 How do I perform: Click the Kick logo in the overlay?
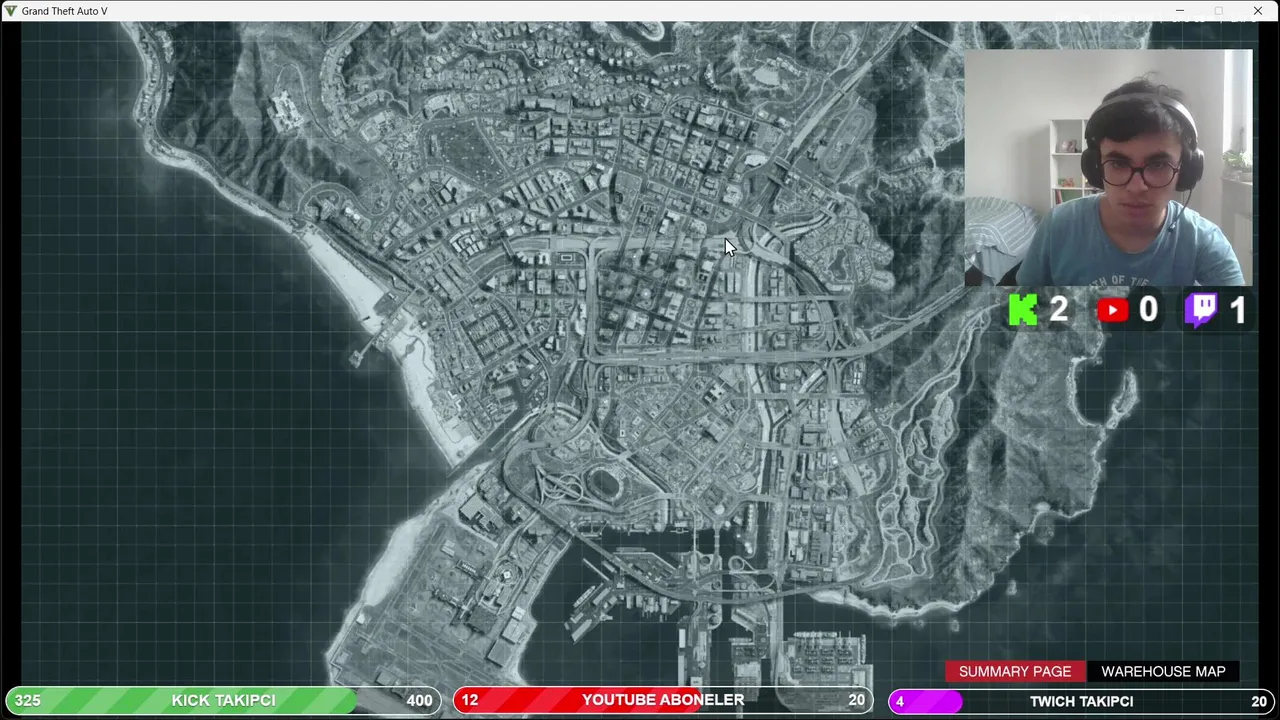pos(1022,310)
